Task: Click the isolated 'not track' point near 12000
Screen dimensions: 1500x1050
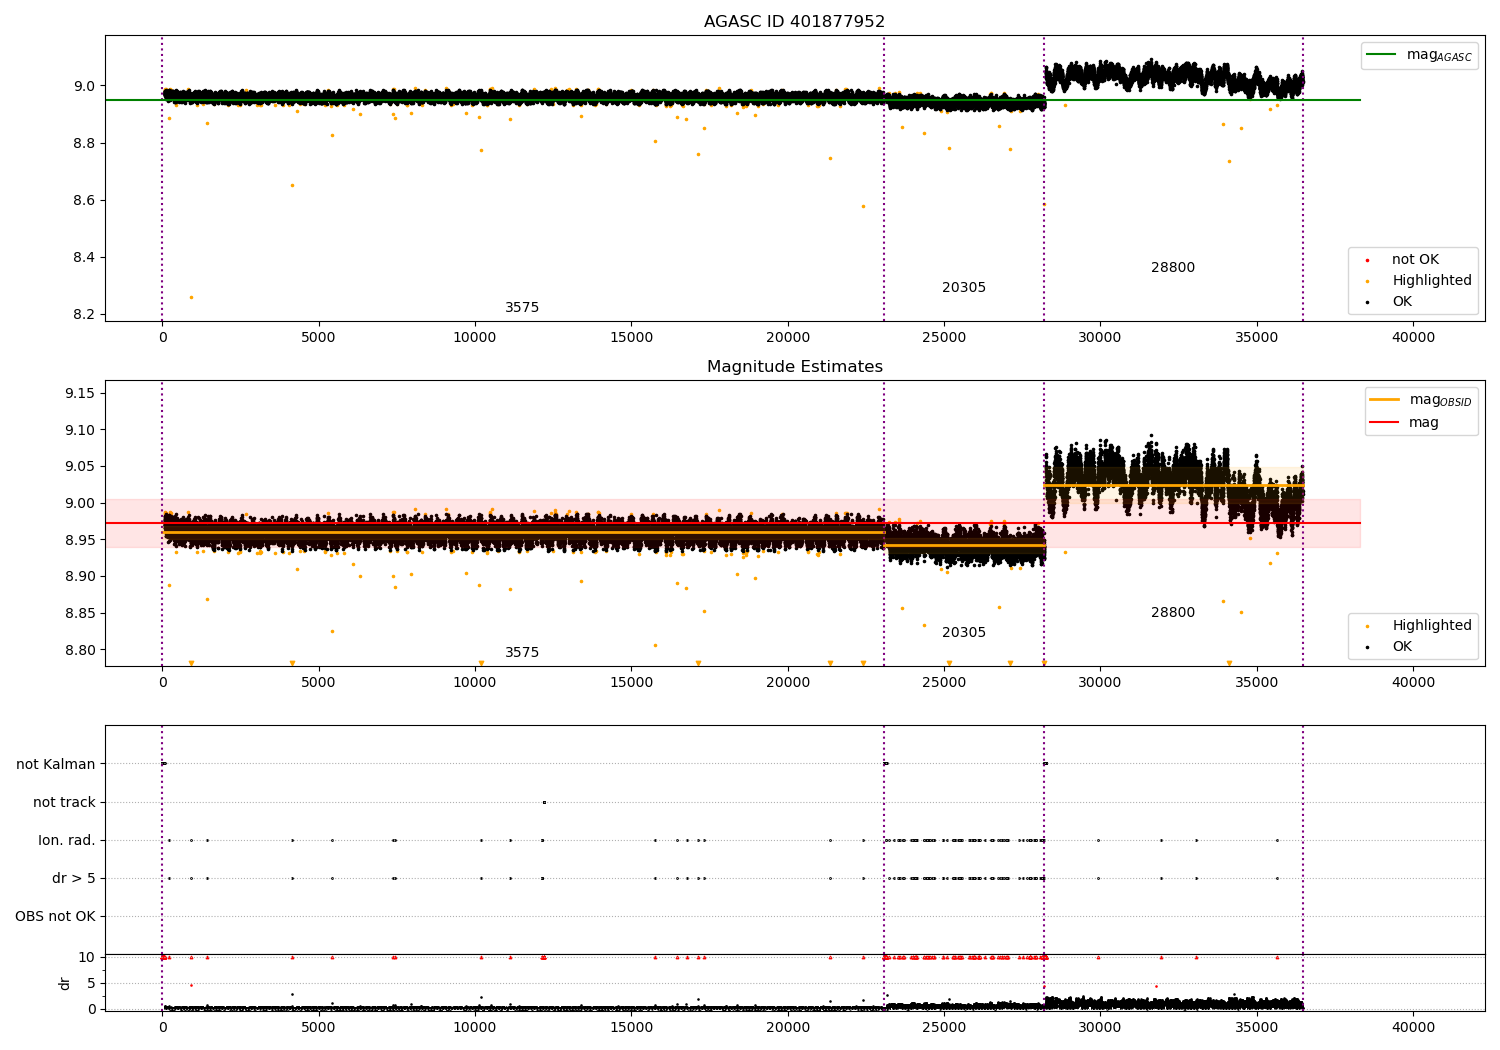Action: 544,802
